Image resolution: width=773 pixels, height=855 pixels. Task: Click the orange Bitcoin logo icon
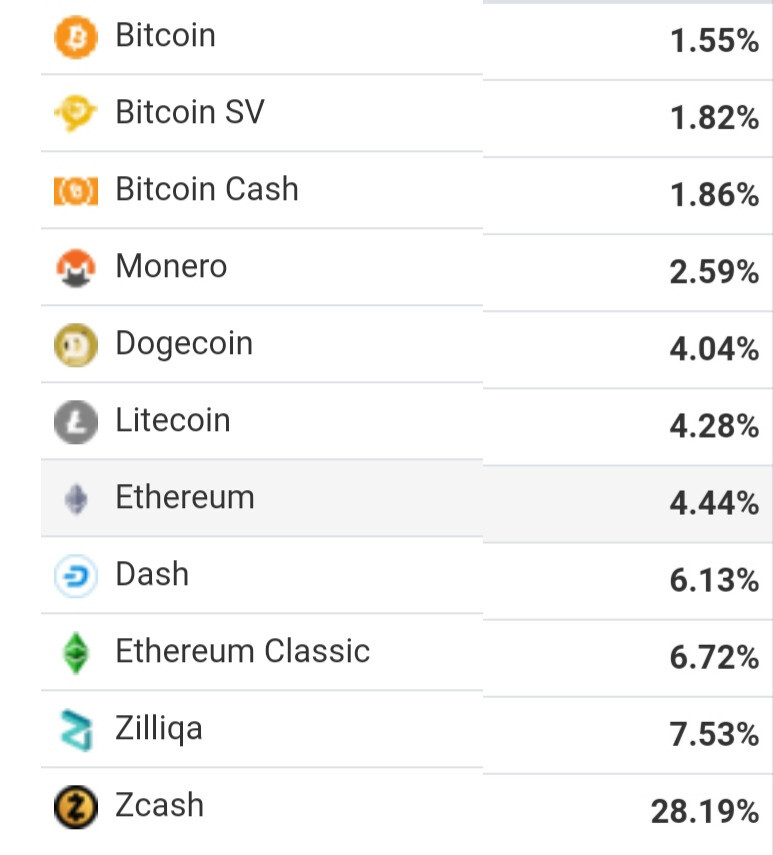coord(76,37)
